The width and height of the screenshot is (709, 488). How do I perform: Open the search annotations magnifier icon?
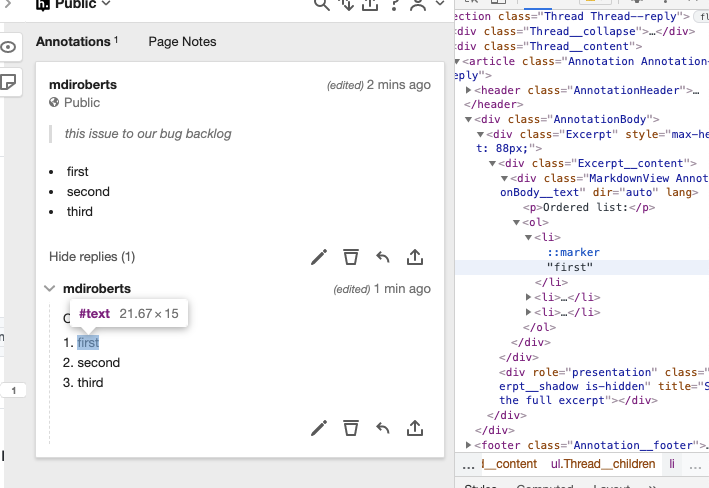[x=321, y=4]
